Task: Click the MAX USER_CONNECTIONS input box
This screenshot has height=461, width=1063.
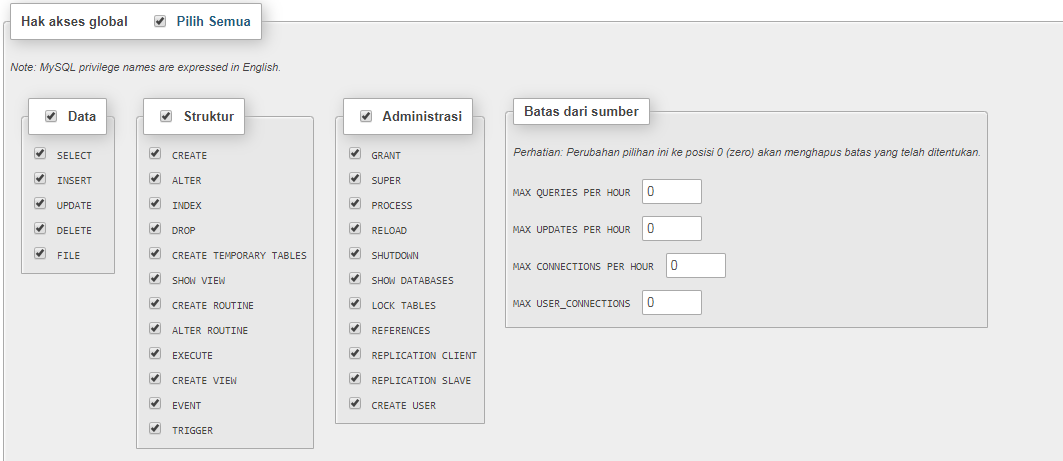Action: tap(671, 302)
